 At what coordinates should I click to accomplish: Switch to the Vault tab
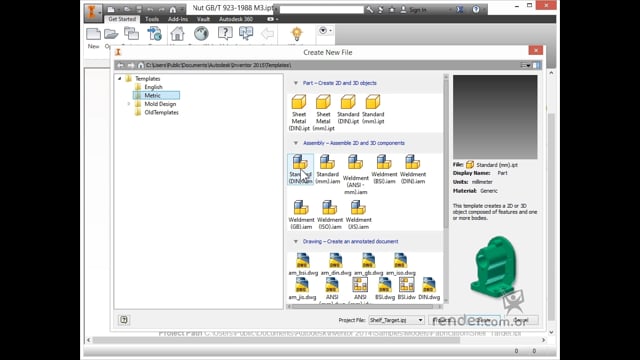tap(203, 19)
